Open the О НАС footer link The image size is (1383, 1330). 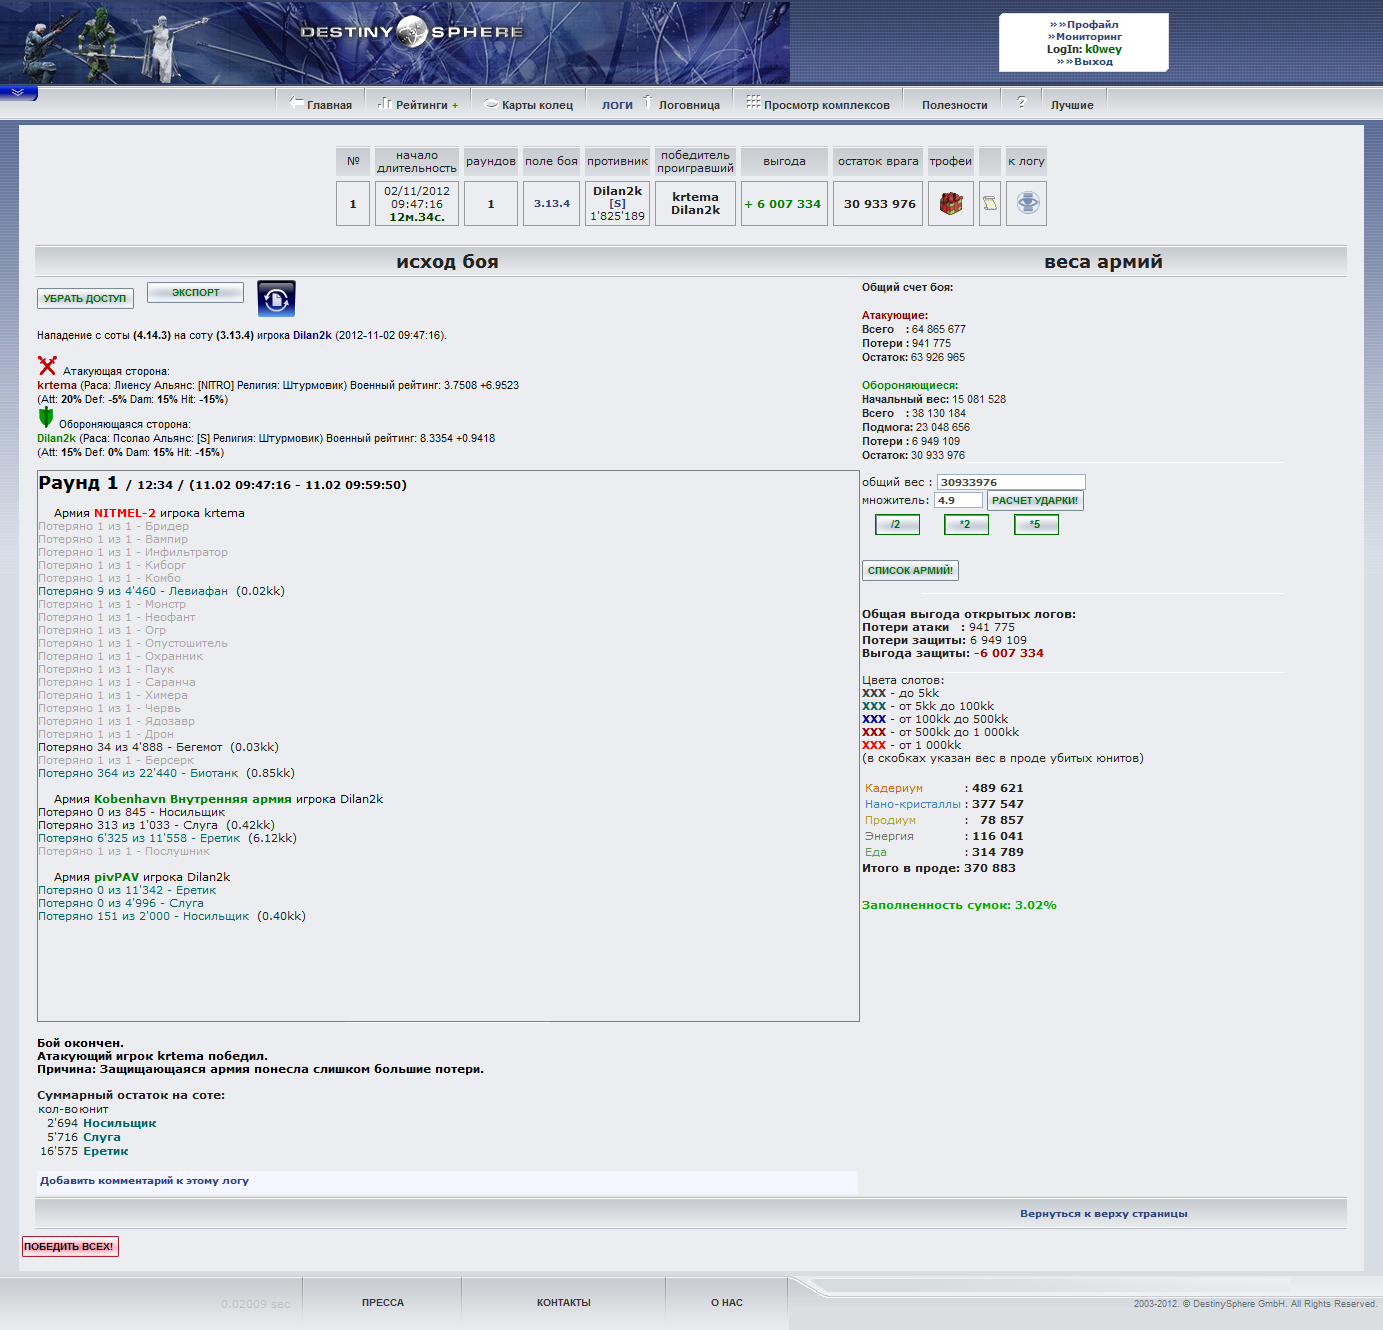click(727, 1302)
